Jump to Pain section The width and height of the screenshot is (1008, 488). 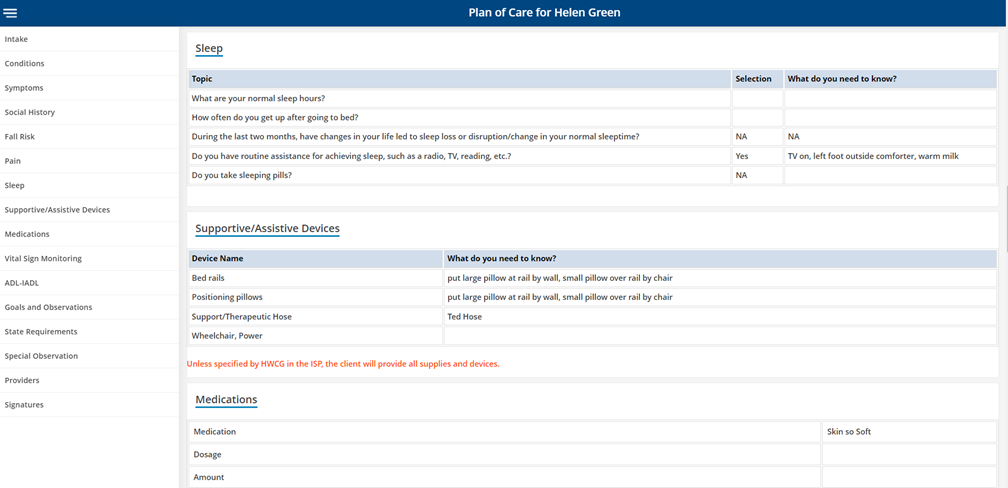coord(13,161)
